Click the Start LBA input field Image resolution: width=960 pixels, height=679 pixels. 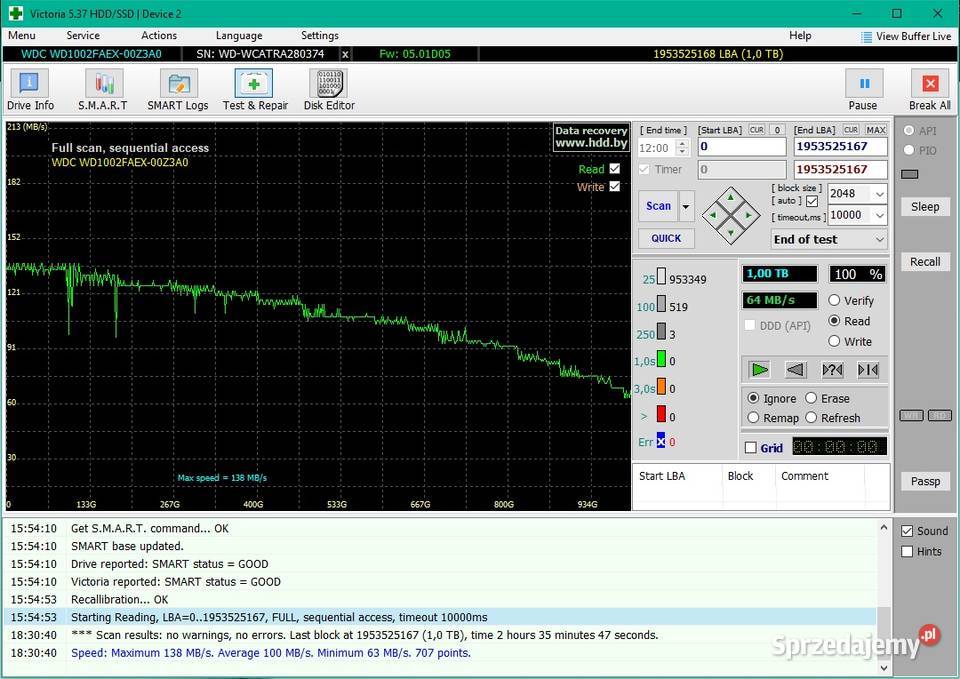point(741,147)
